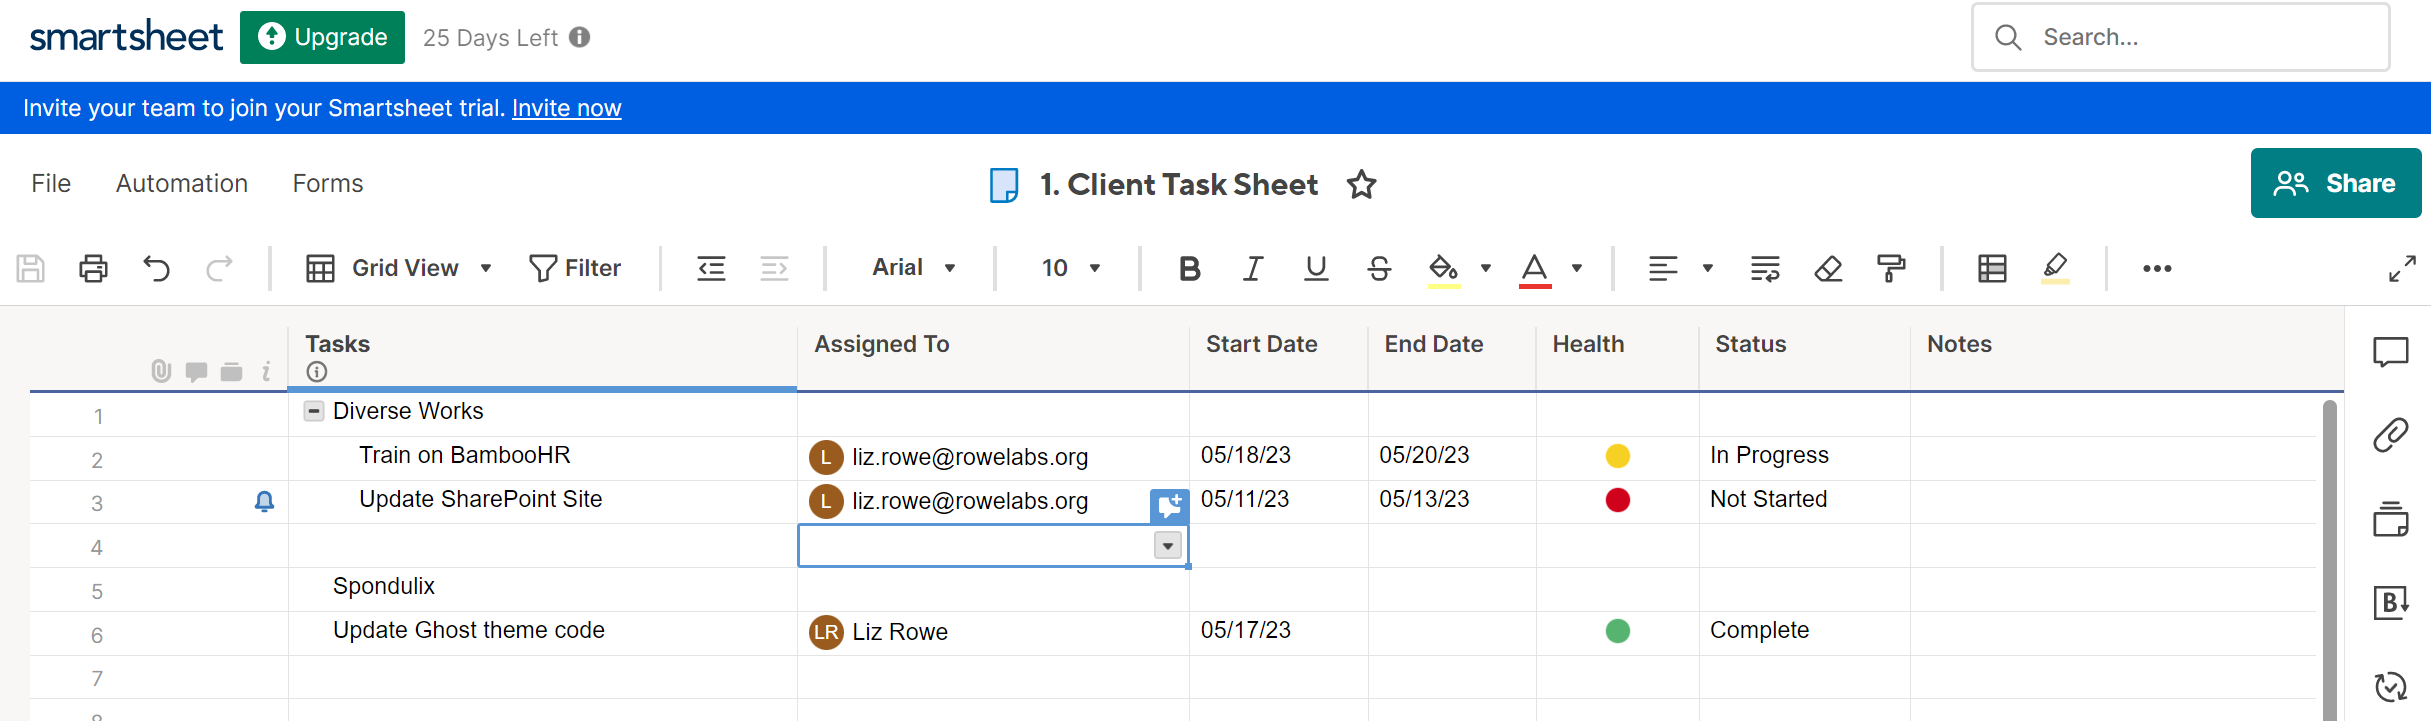Favorite the sheet with the star icon
Viewport: 2431px width, 721px height.
[1361, 185]
